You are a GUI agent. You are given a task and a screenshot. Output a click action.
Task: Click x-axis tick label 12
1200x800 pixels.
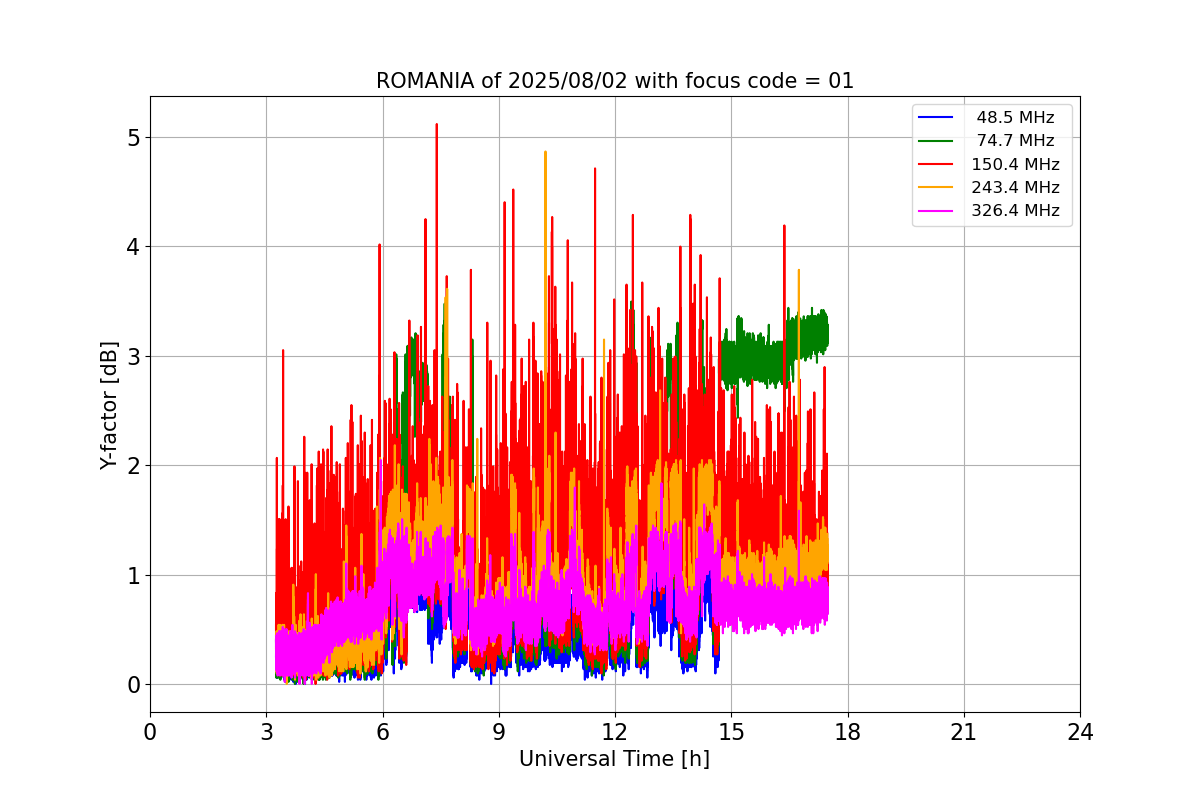tap(615, 732)
